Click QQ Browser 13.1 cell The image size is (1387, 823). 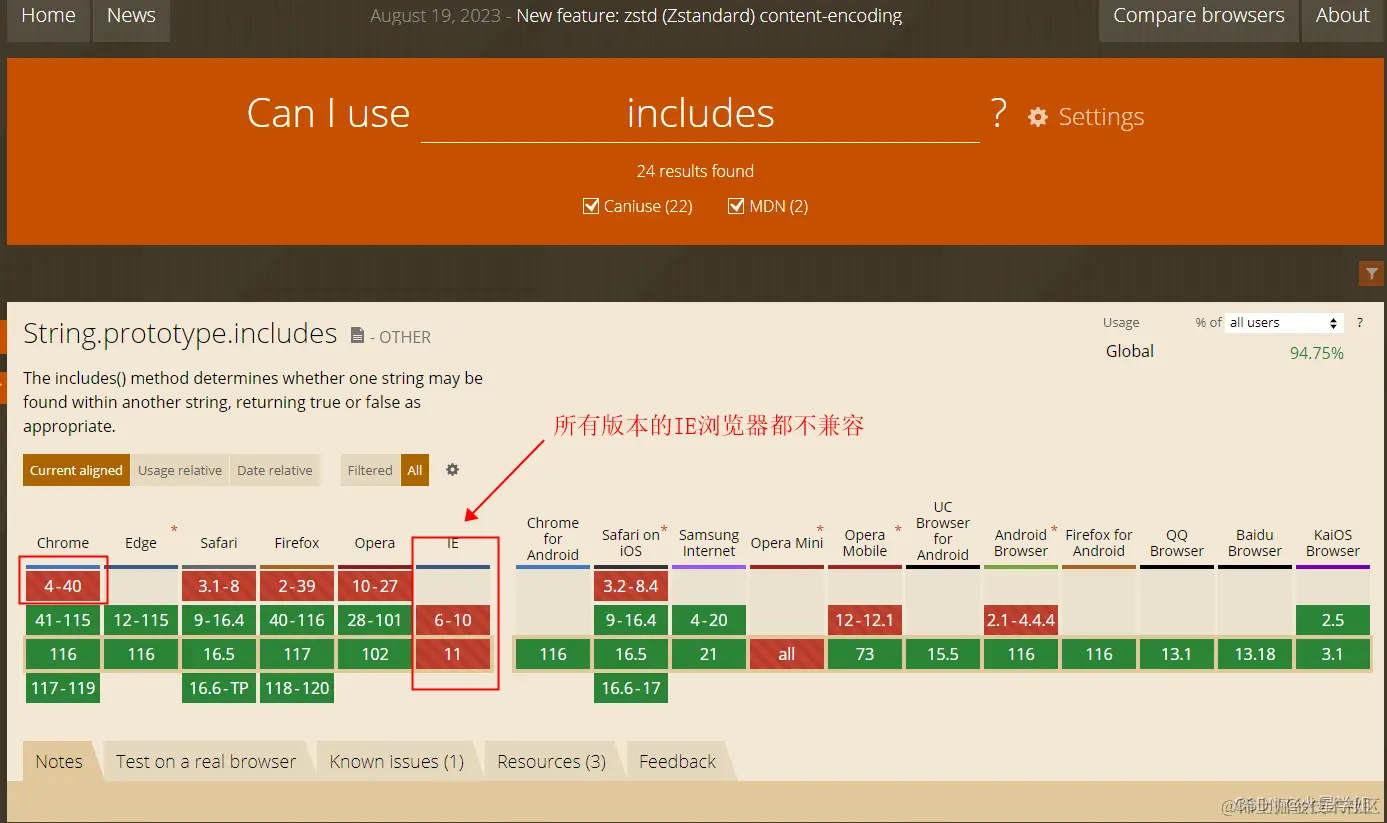point(1177,654)
